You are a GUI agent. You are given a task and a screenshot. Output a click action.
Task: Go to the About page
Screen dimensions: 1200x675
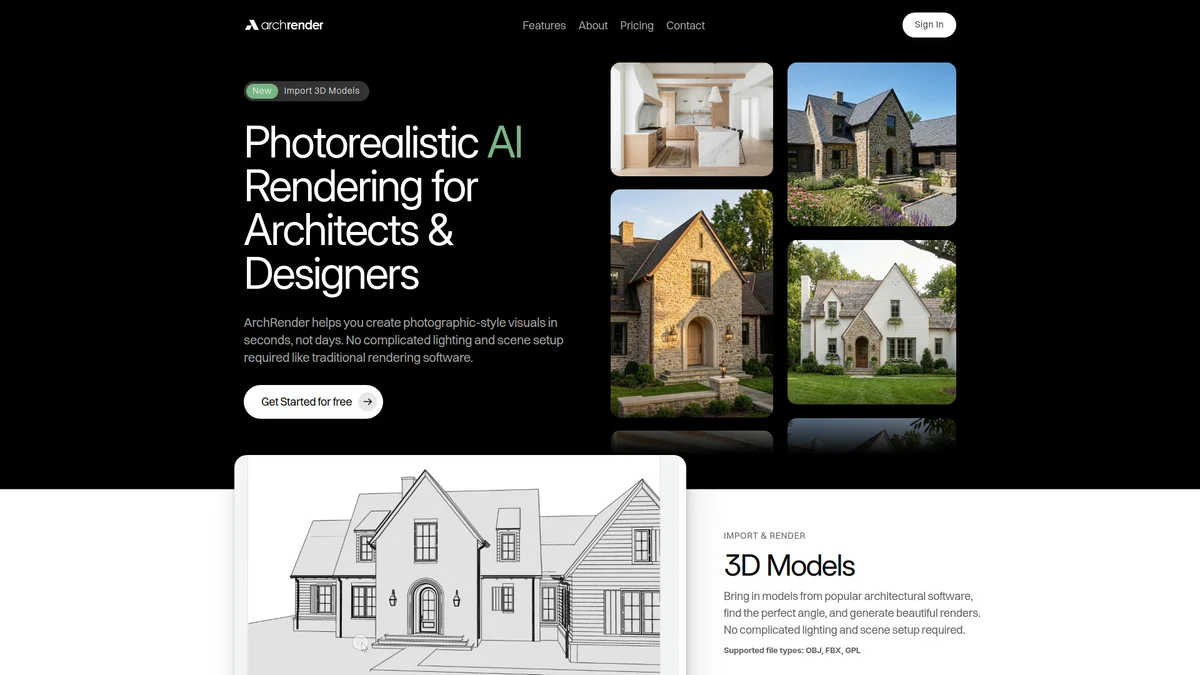pos(593,26)
